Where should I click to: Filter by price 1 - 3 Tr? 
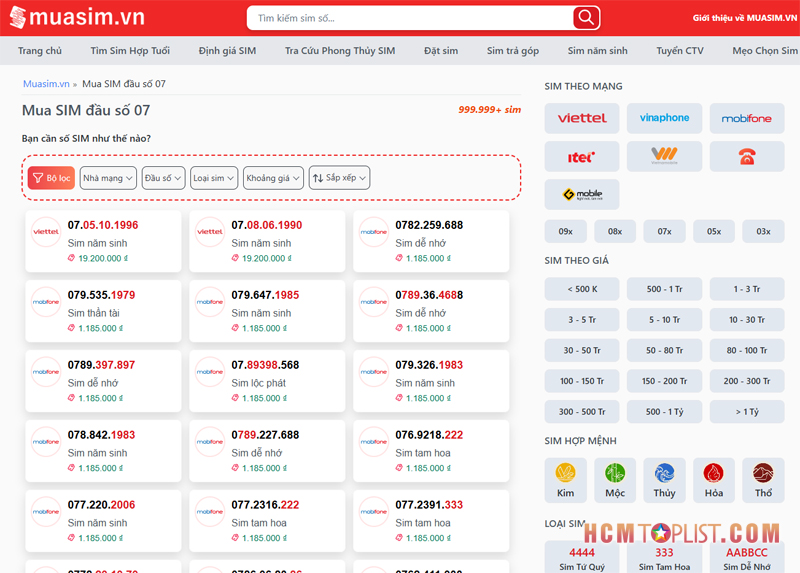[x=747, y=289]
